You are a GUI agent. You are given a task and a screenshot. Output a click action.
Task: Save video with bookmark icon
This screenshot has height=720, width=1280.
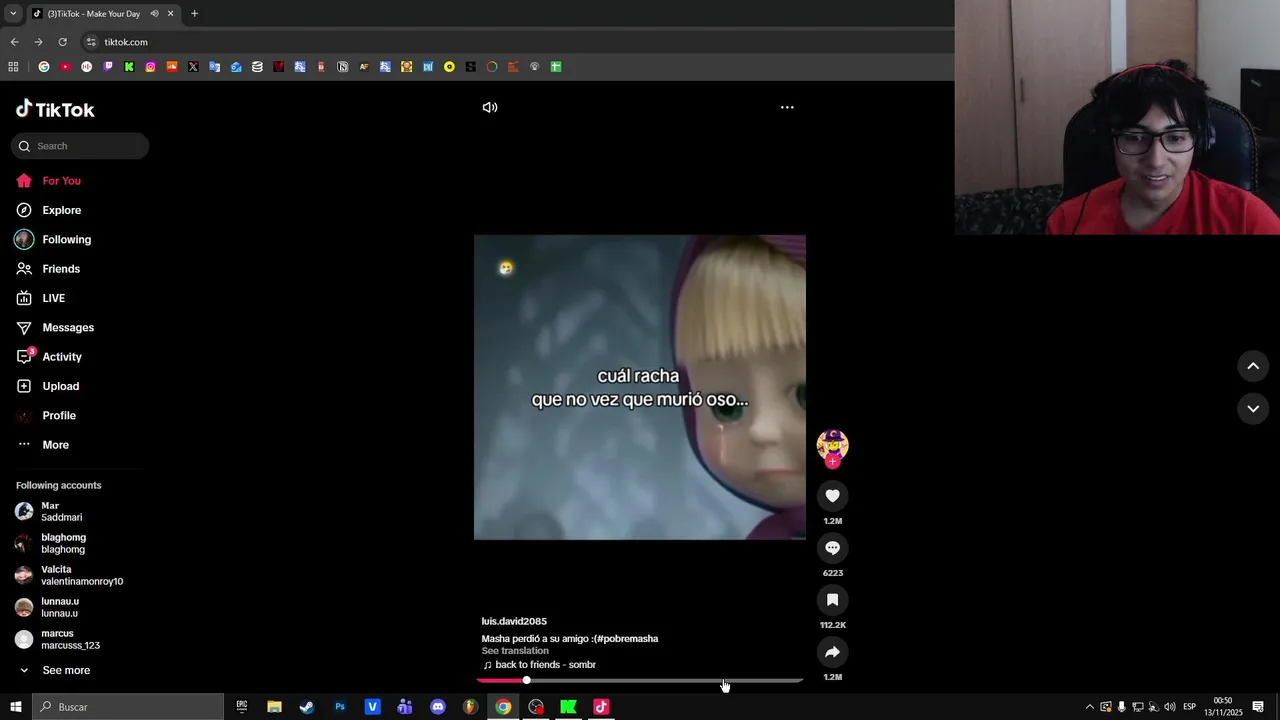point(832,600)
